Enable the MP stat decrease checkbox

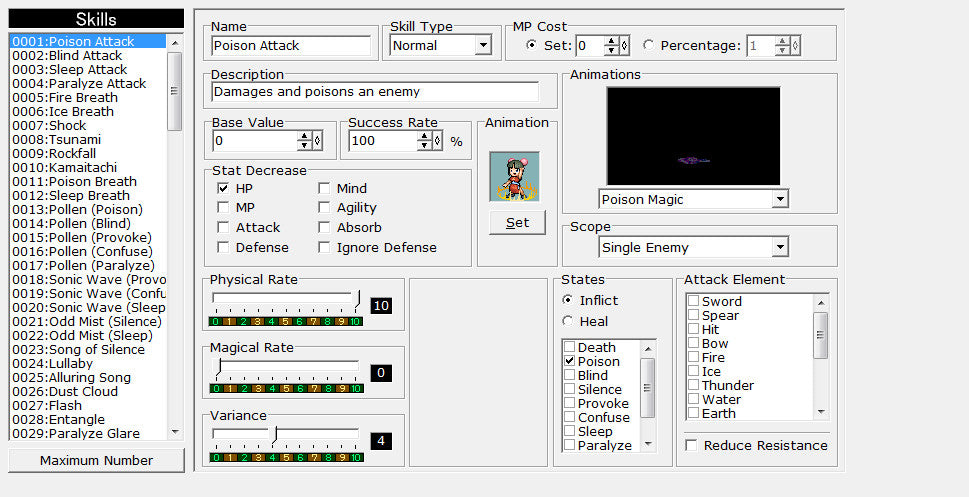[x=223, y=208]
